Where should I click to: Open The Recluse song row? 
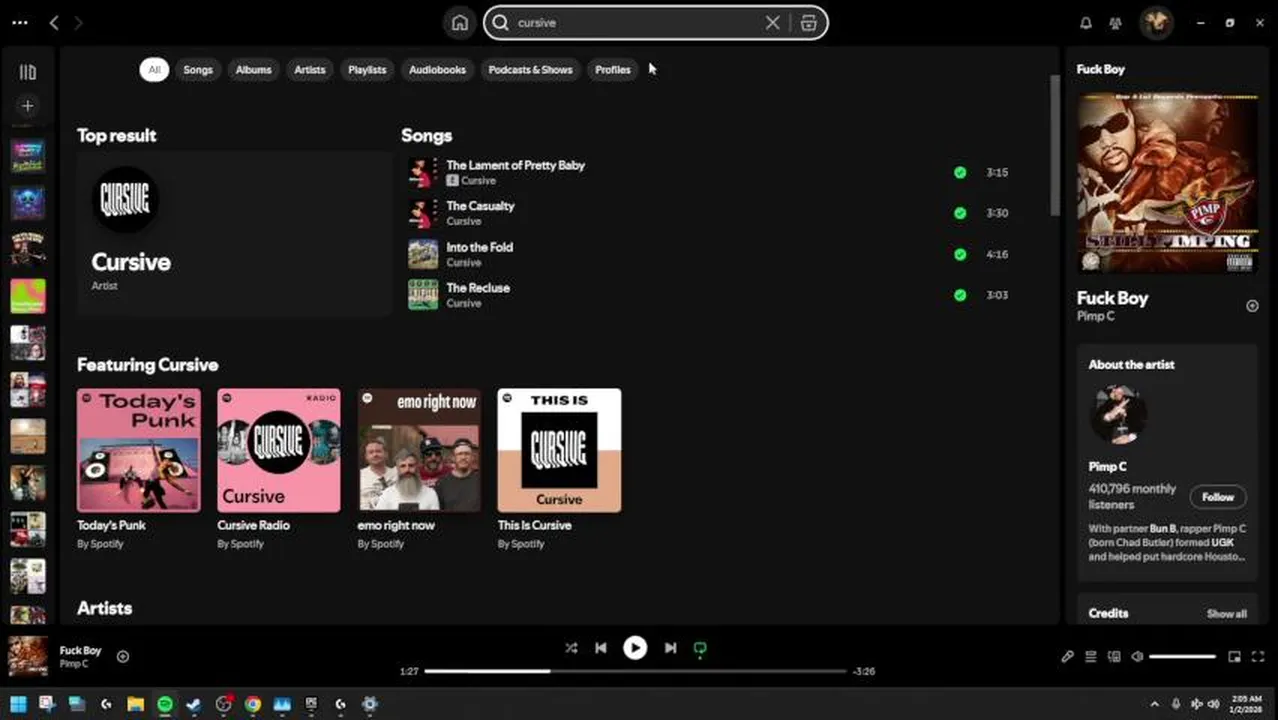[710, 295]
